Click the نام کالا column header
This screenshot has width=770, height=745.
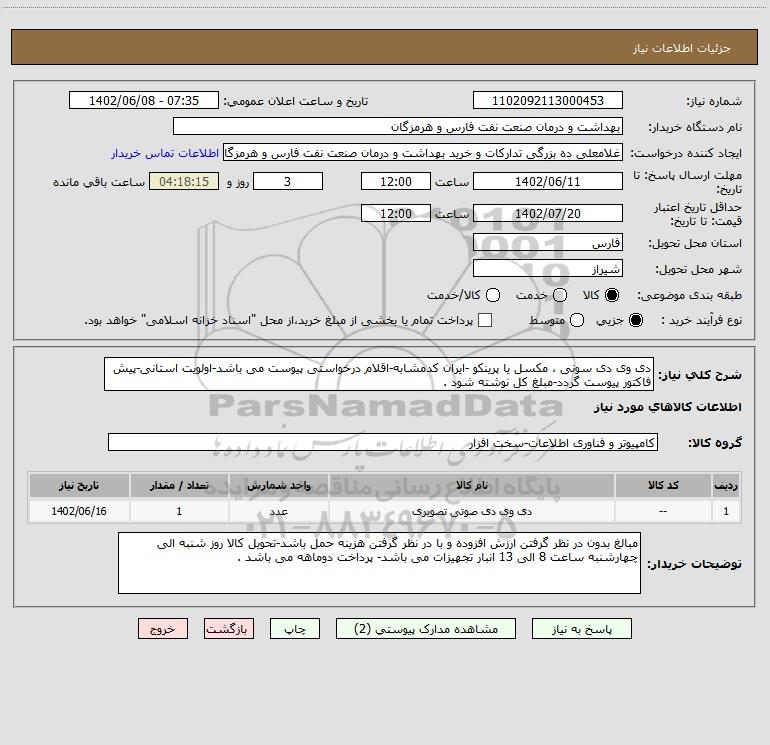point(472,485)
